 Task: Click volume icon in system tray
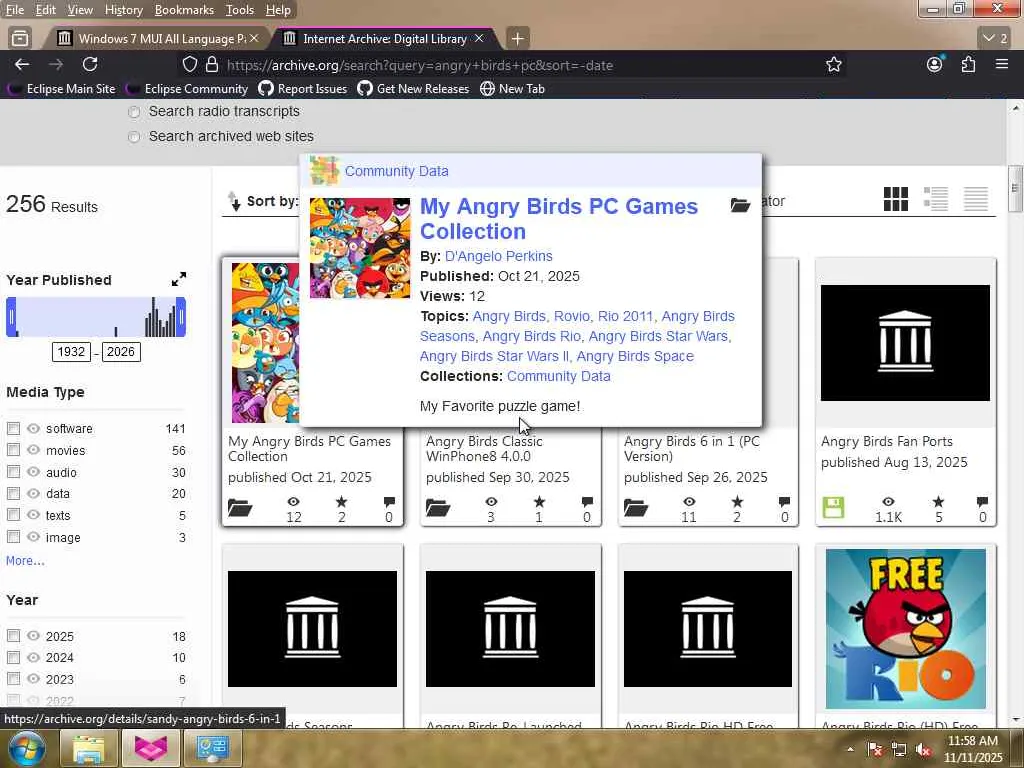point(923,750)
